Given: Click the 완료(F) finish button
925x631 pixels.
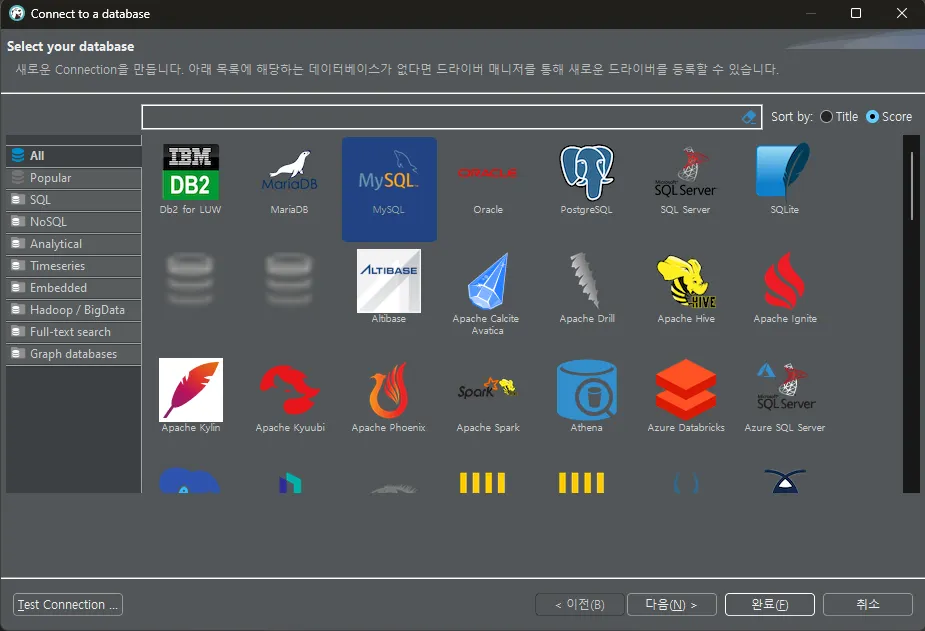Looking at the screenshot, I should [769, 604].
